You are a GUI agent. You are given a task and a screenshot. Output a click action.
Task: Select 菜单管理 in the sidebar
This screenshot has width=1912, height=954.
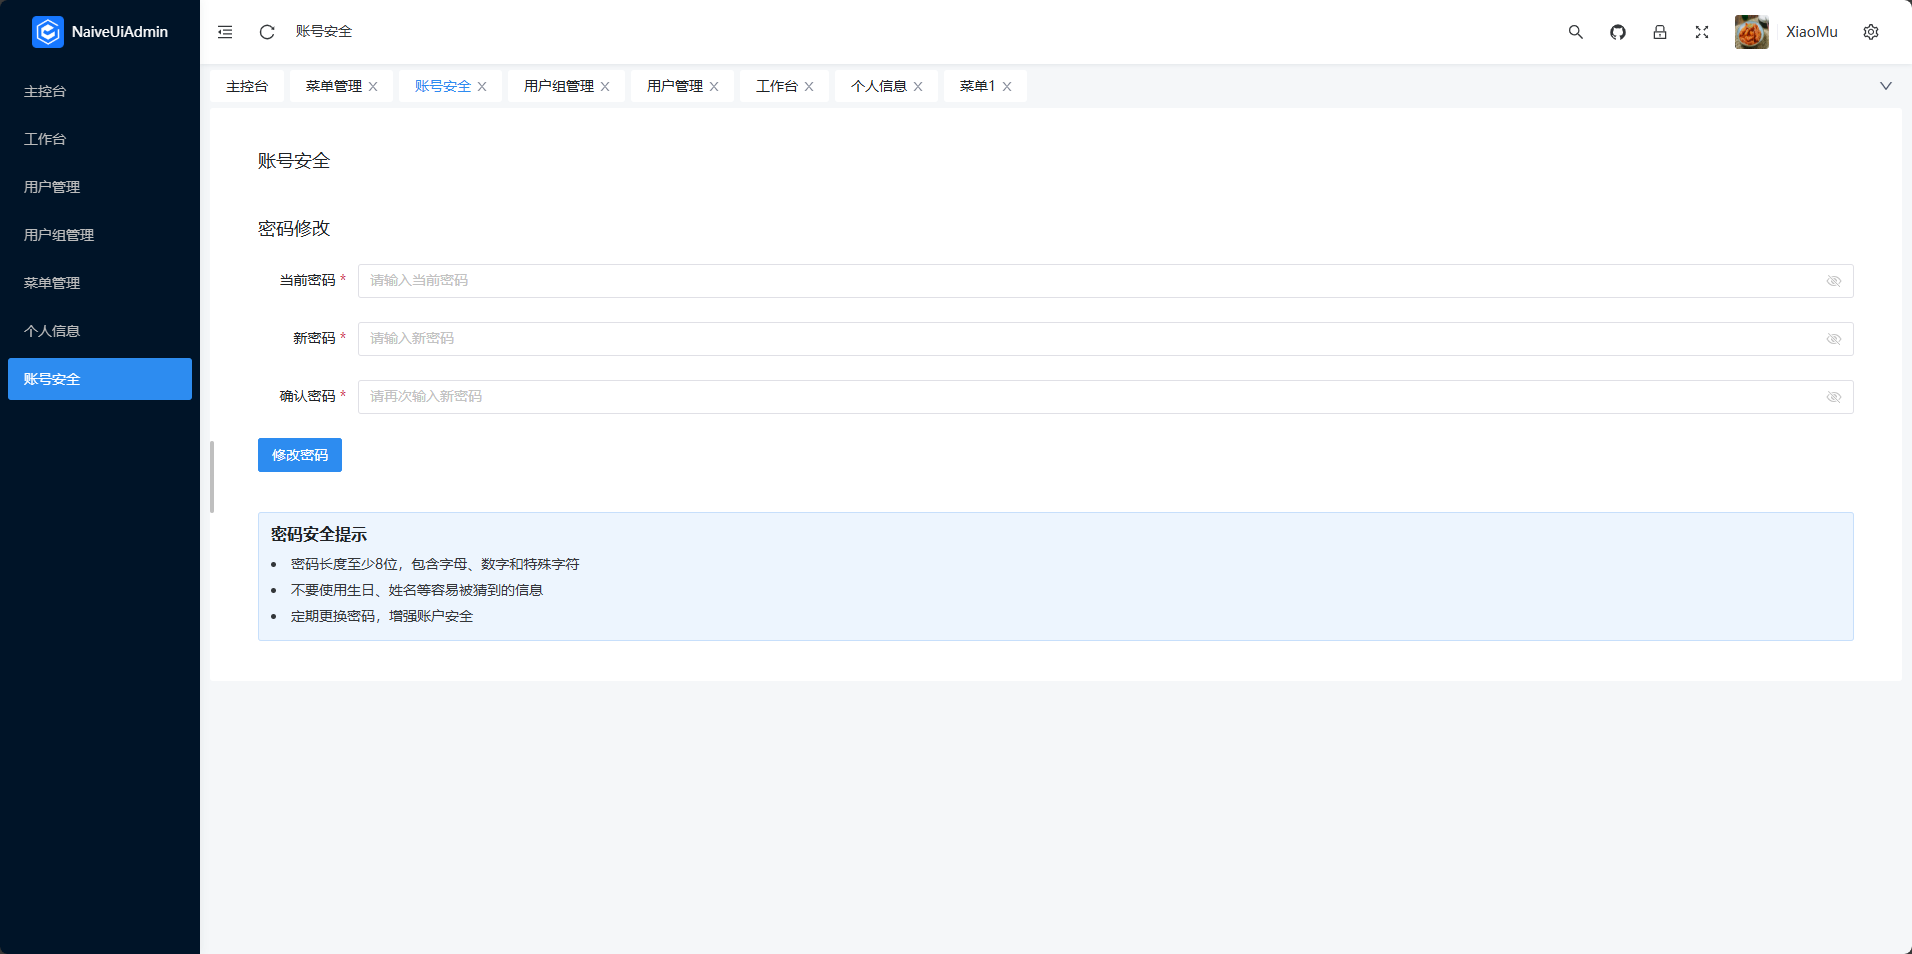(x=52, y=283)
